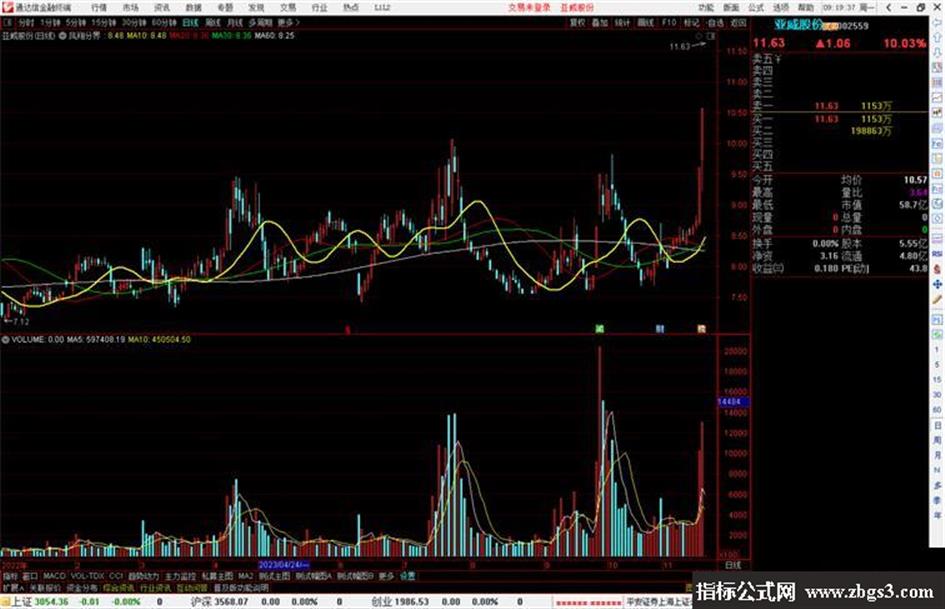The image size is (945, 609).
Task: Click stock name 亚威股份 in quote panel
Action: tap(799, 25)
